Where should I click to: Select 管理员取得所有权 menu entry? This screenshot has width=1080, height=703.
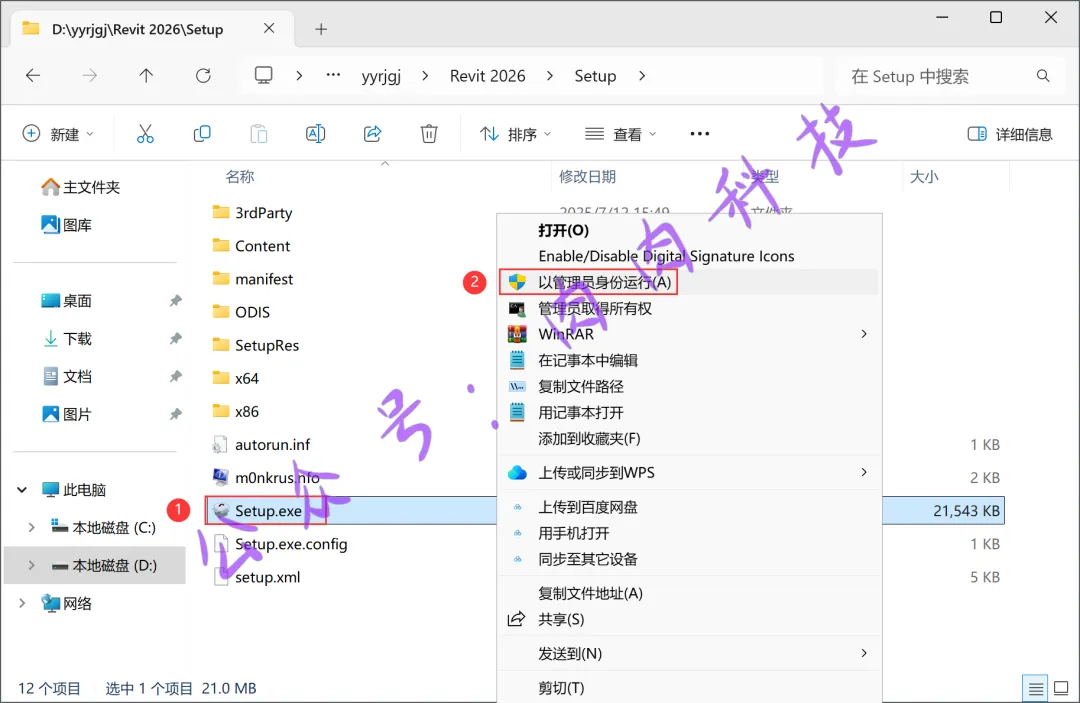[x=595, y=308]
